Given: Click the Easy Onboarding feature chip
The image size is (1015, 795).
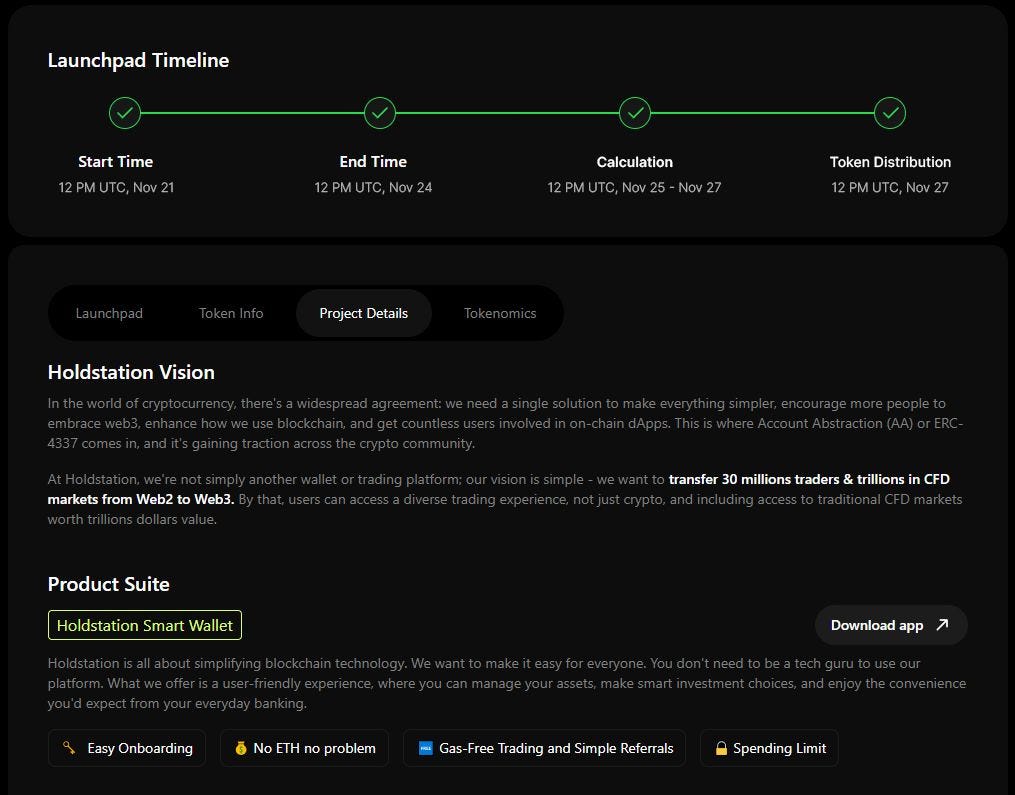Looking at the screenshot, I should 127,748.
